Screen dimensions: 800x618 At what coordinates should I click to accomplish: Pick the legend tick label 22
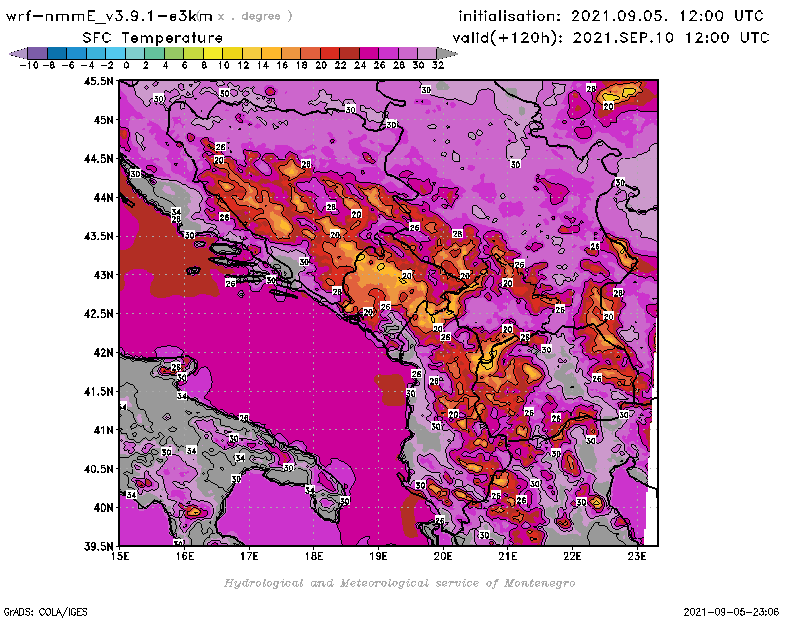(x=340, y=65)
